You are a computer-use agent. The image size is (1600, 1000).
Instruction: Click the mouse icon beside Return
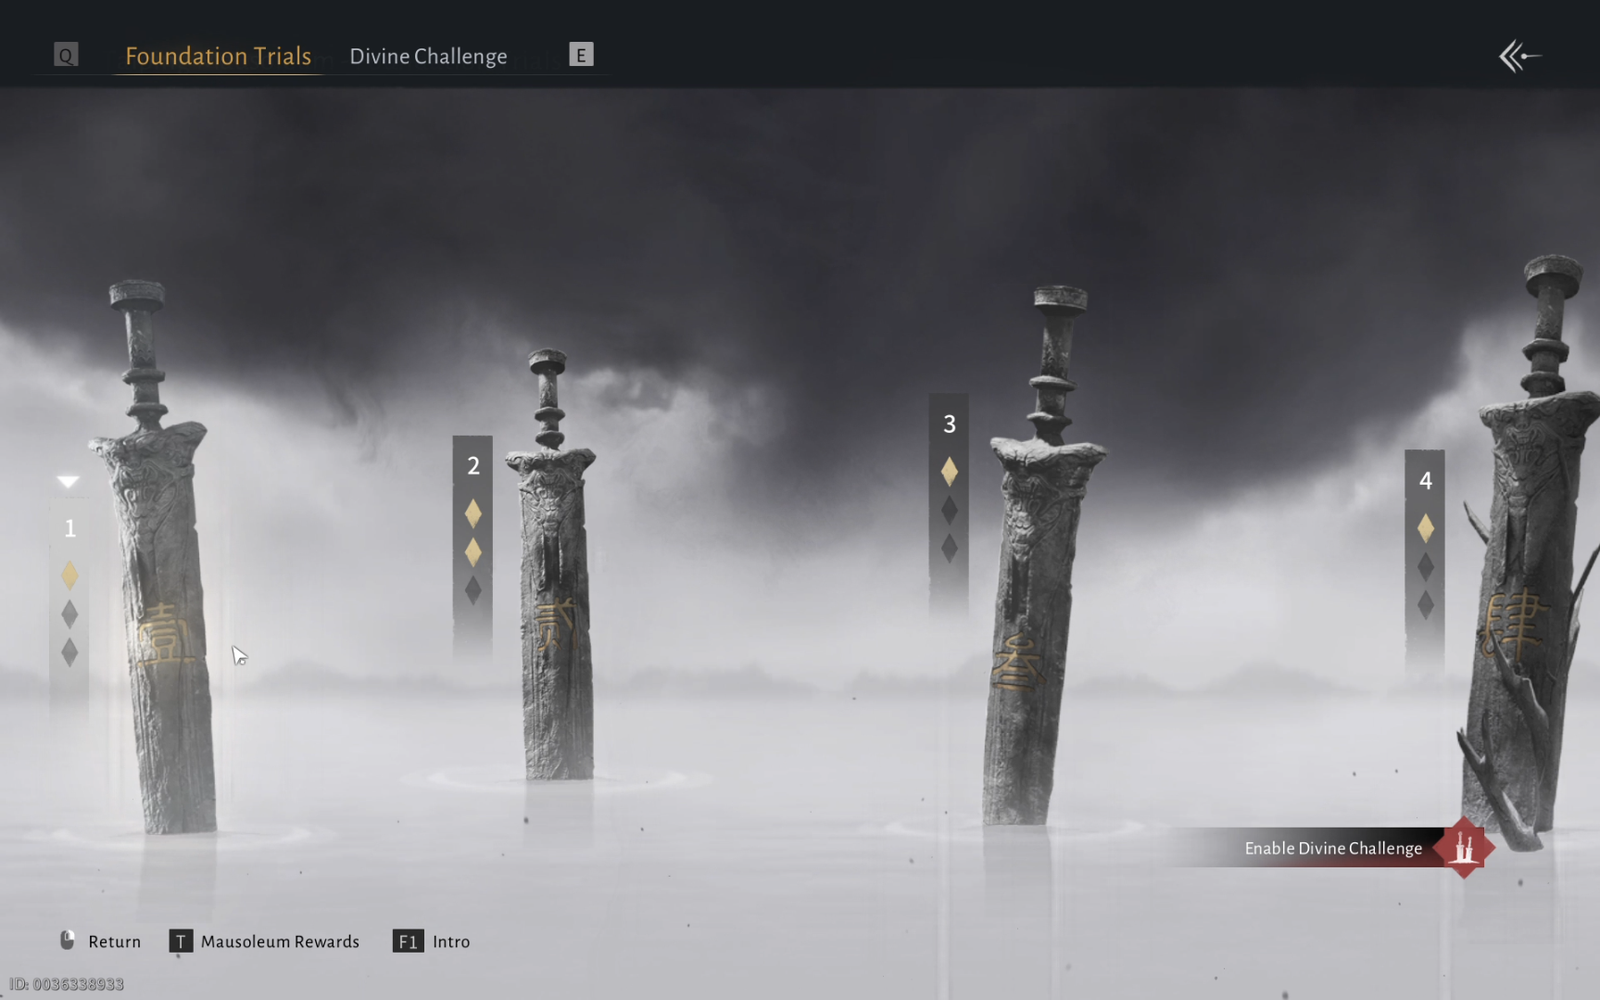click(67, 940)
